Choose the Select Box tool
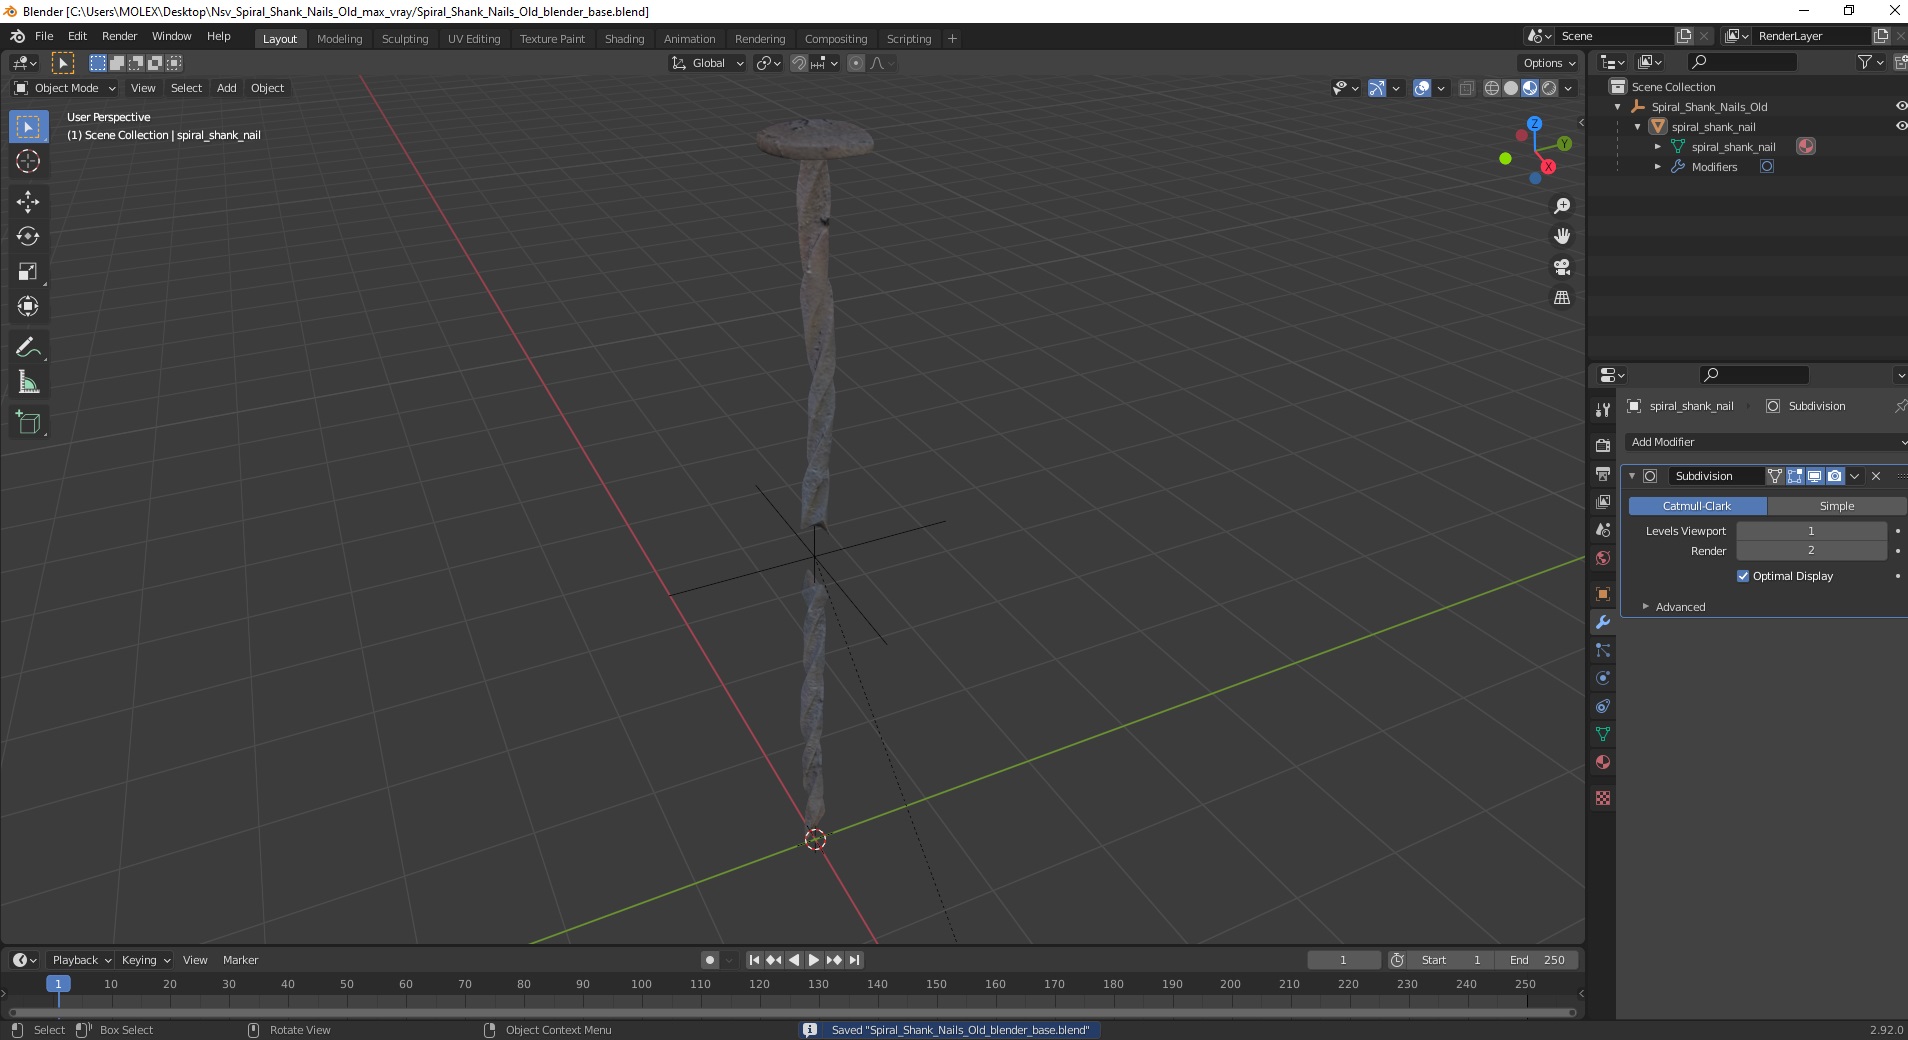 (x=28, y=127)
